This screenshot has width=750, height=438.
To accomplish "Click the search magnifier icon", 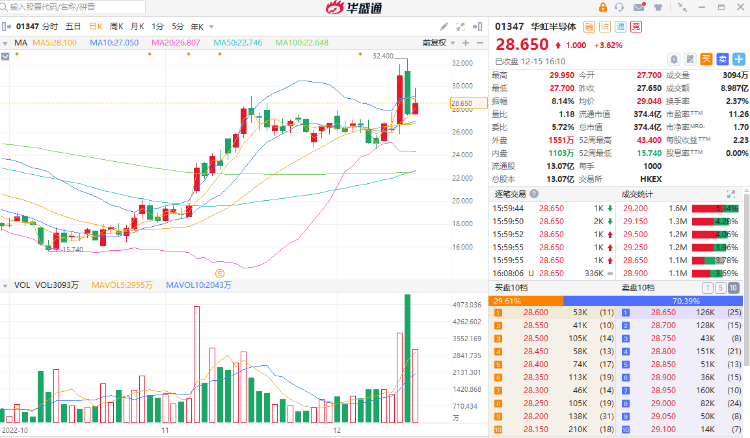I will point(4,7).
